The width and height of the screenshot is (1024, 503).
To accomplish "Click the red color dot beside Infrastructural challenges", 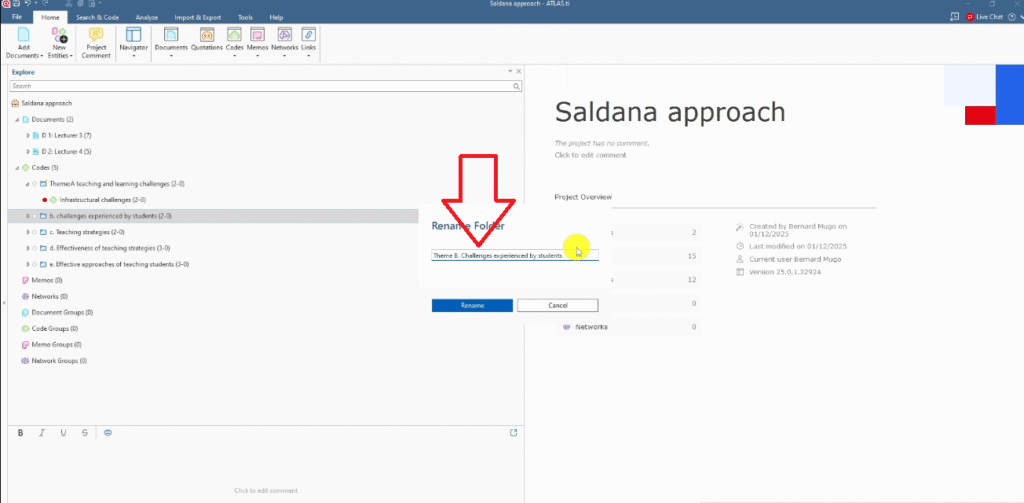I will pos(45,200).
